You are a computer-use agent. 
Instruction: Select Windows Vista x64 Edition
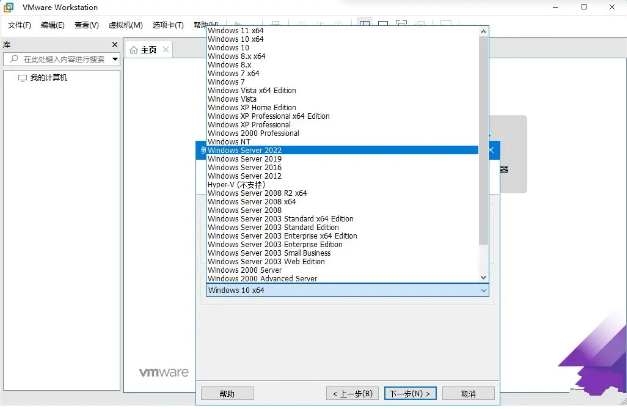[x=342, y=90]
